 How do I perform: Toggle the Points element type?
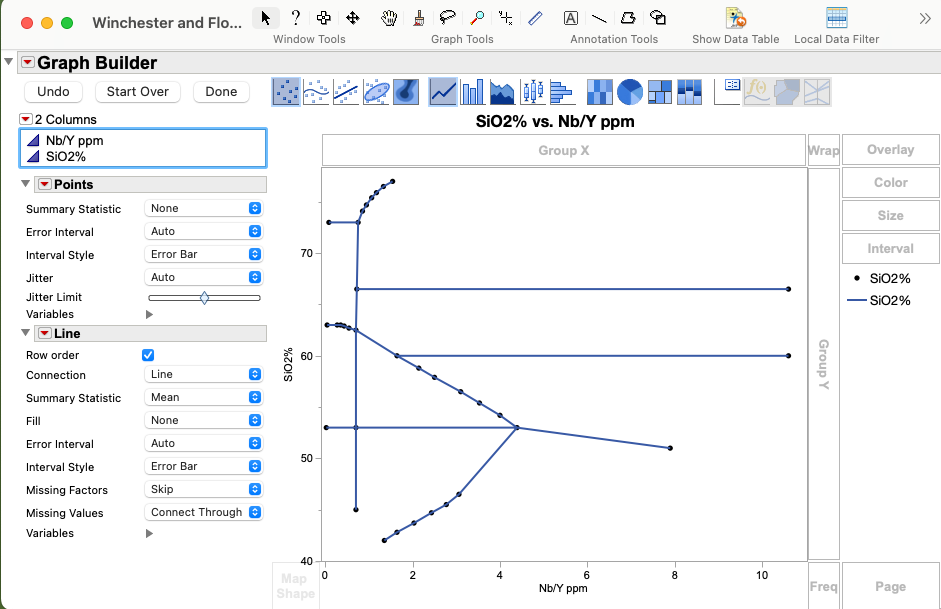pos(286,92)
